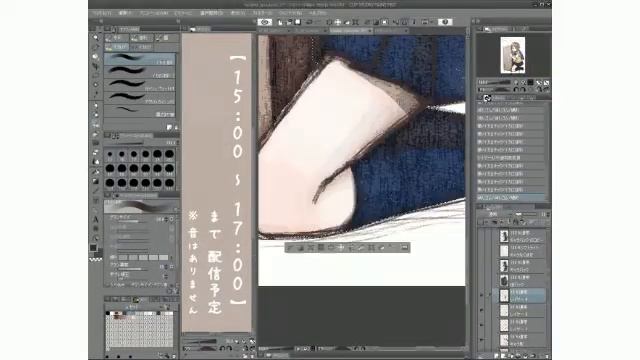Open the last settings icon on selection launcher
This screenshot has height=360, width=640.
(404, 247)
